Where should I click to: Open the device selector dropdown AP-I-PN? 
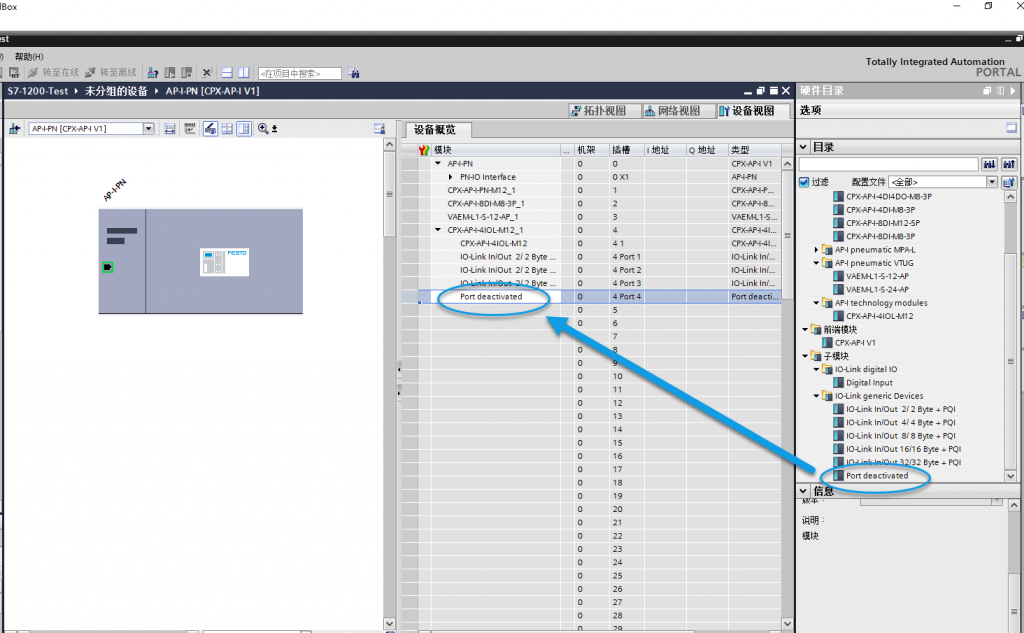(148, 129)
